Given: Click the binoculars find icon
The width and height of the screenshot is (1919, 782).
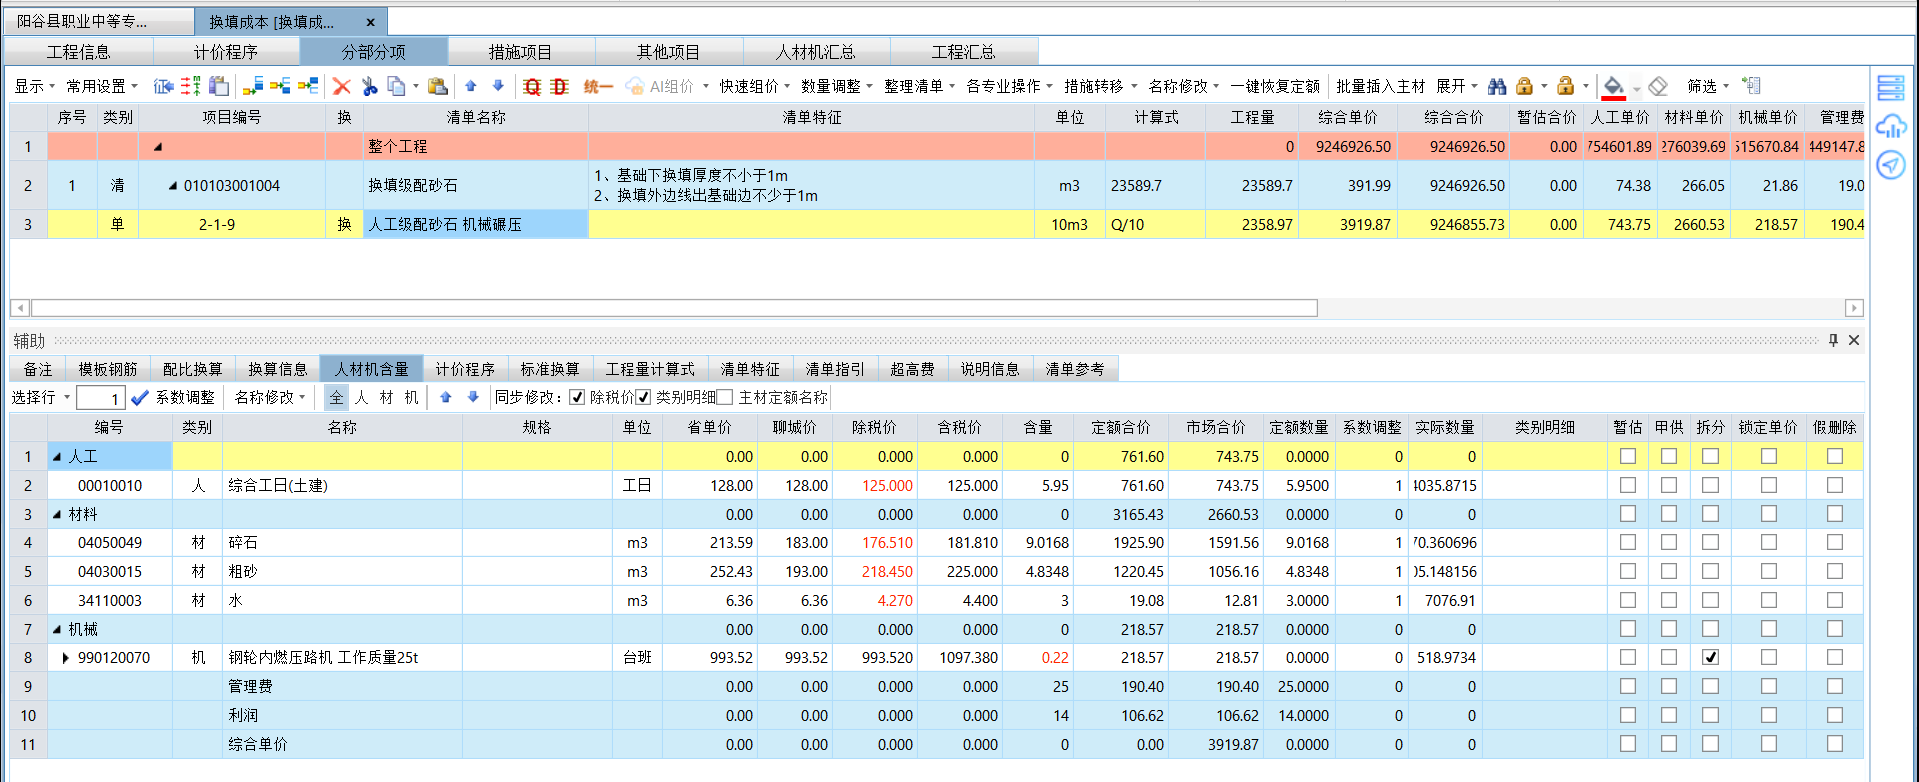Looking at the screenshot, I should click(1497, 87).
